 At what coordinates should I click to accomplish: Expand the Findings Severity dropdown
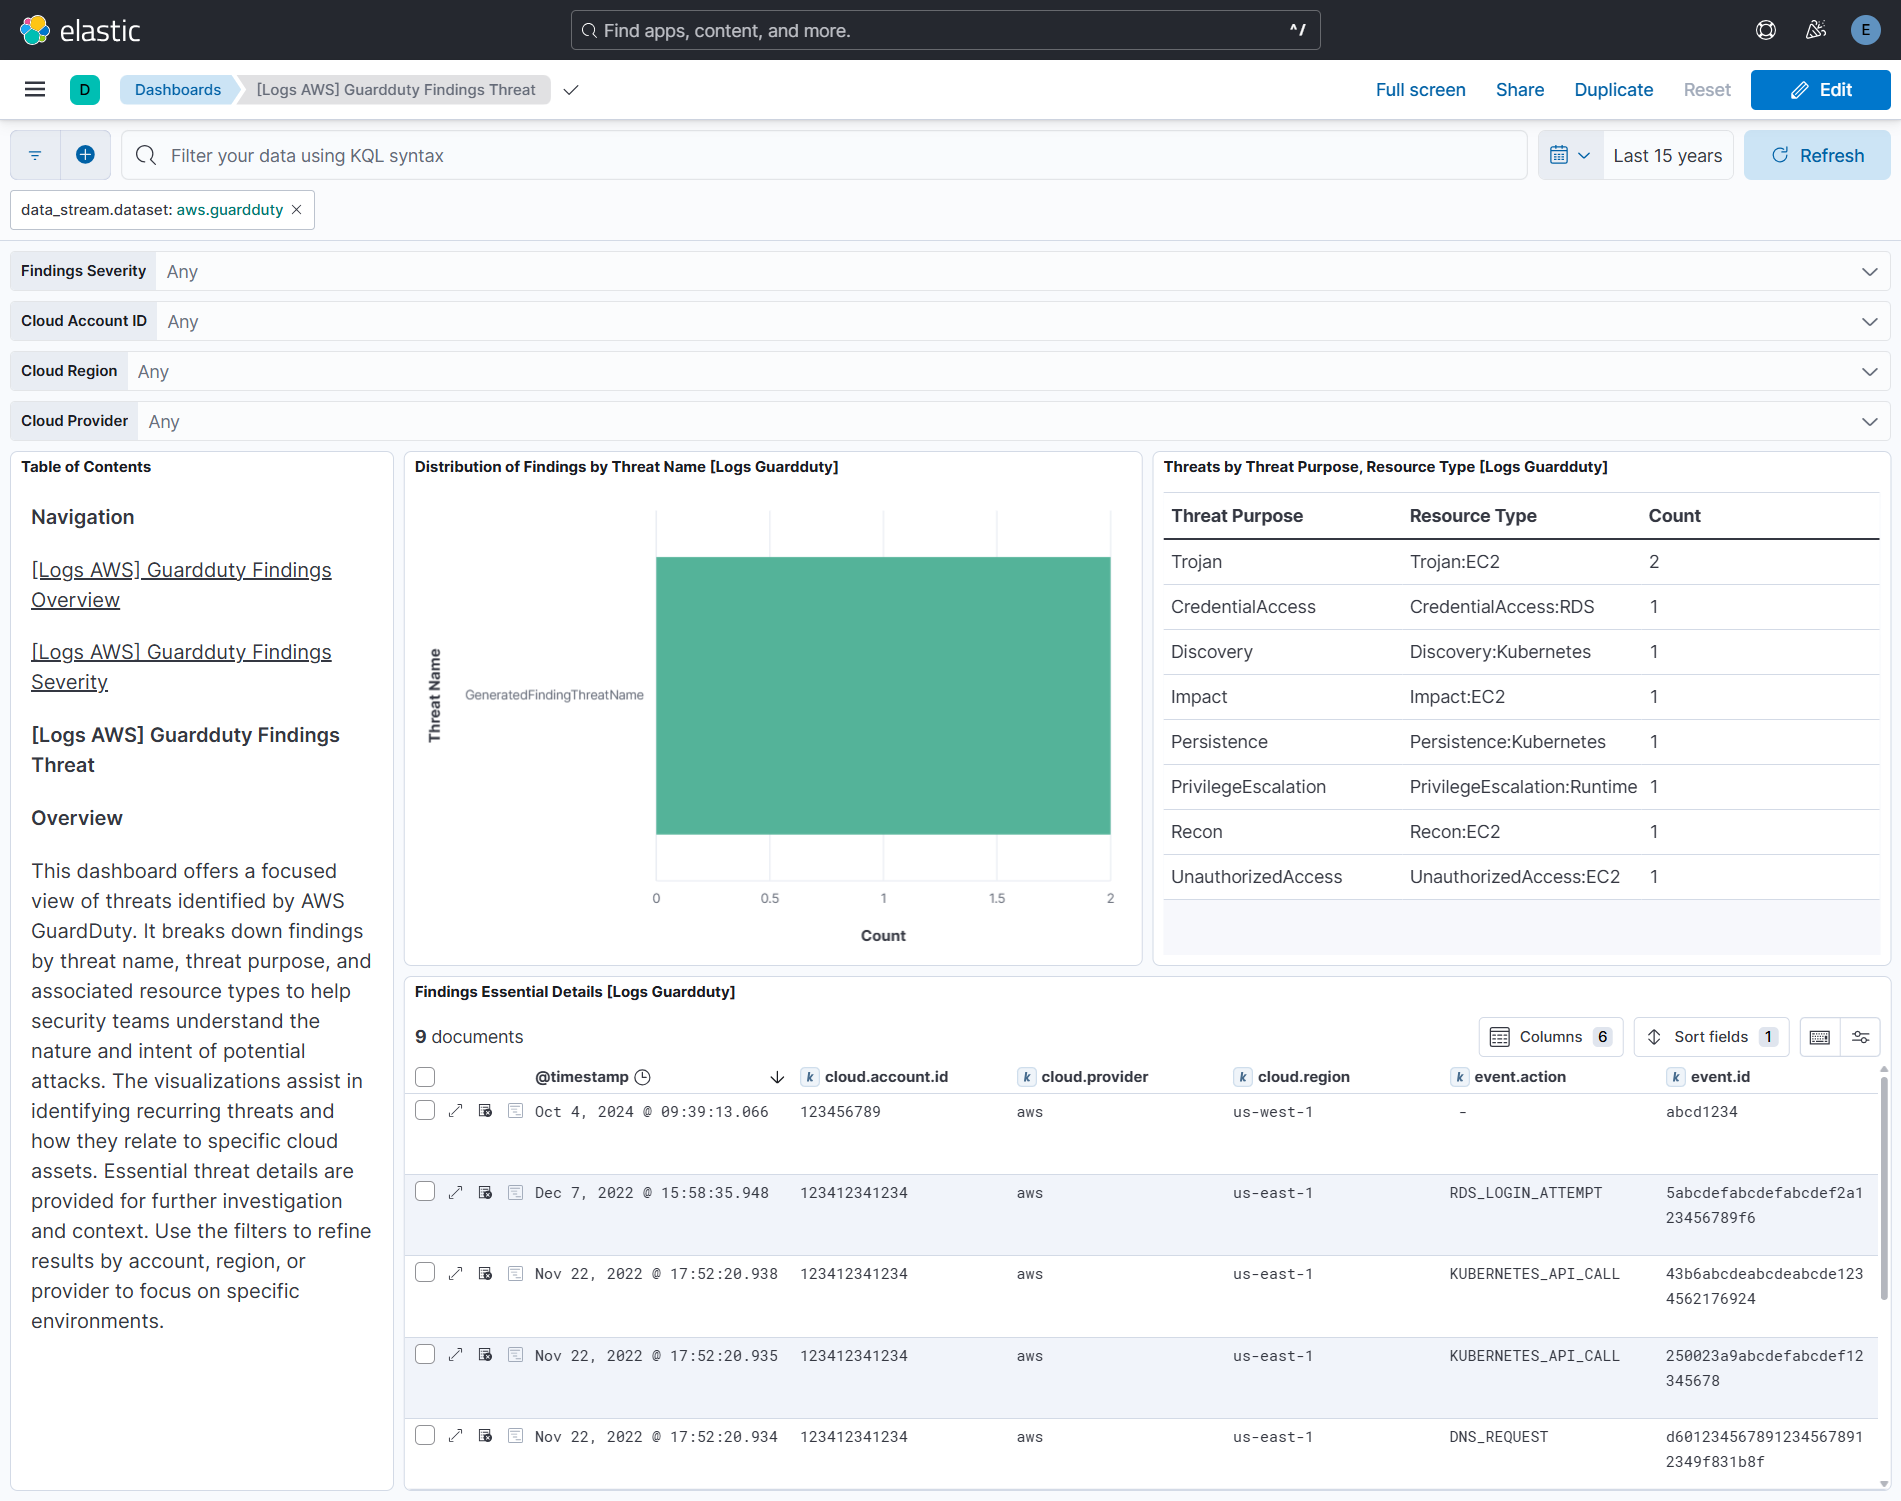1869,271
